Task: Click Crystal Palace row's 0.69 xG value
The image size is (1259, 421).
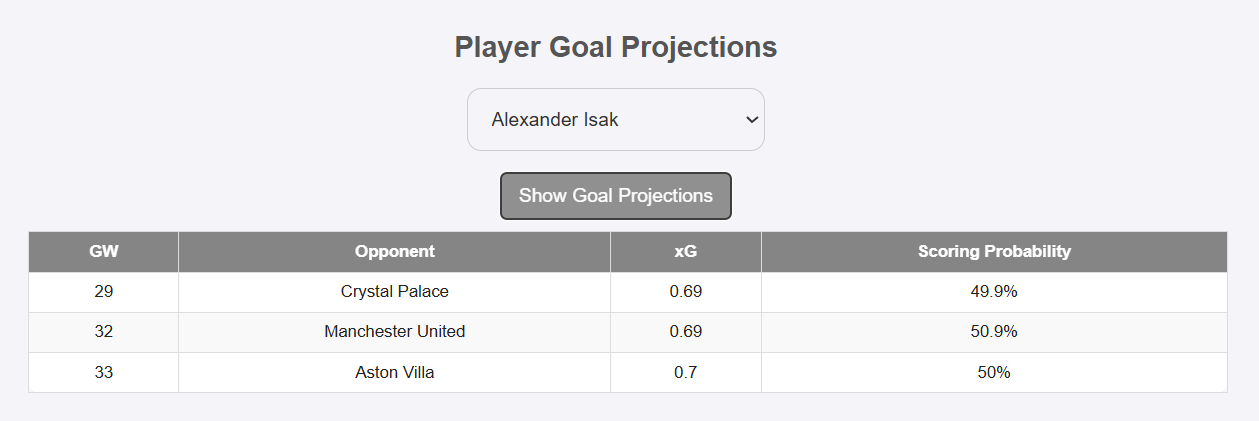Action: point(686,292)
